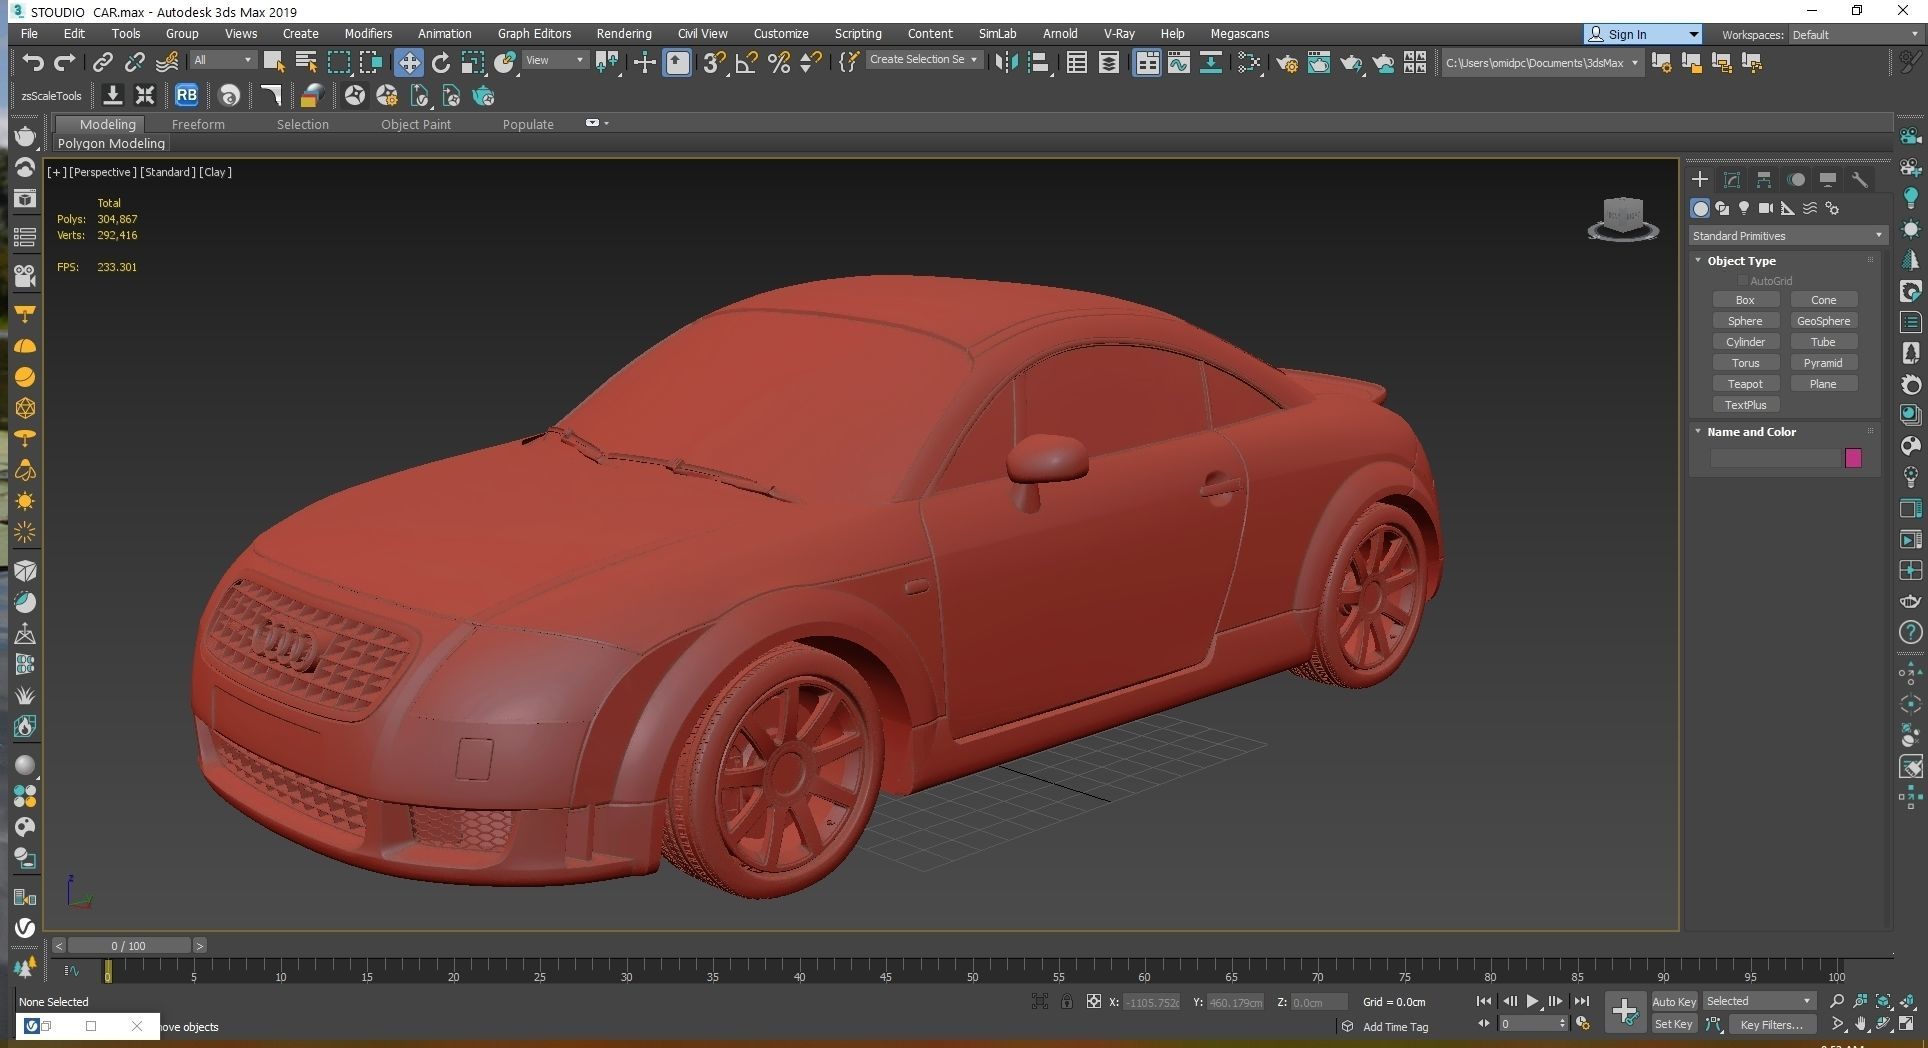Open the Rendering menu
This screenshot has height=1048, width=1928.
click(x=624, y=33)
